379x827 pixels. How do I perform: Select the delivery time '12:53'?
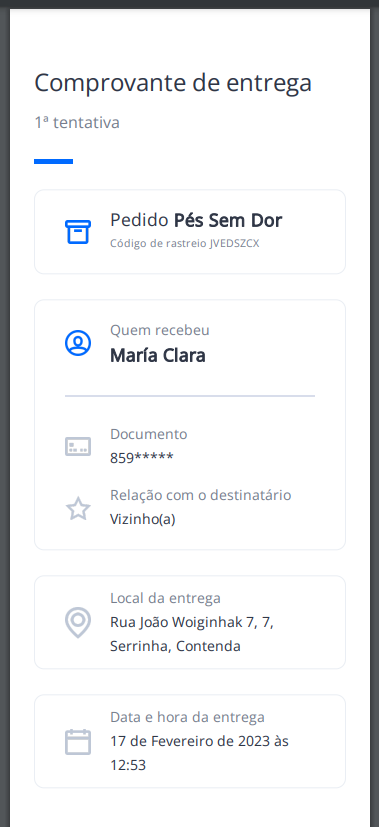(128, 765)
